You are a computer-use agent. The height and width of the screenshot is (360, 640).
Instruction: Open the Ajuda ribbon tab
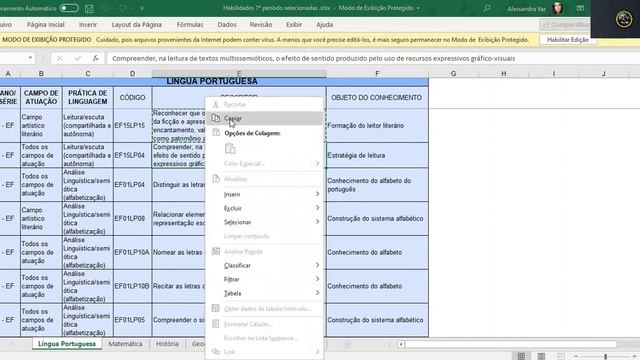pyautogui.click(x=324, y=24)
